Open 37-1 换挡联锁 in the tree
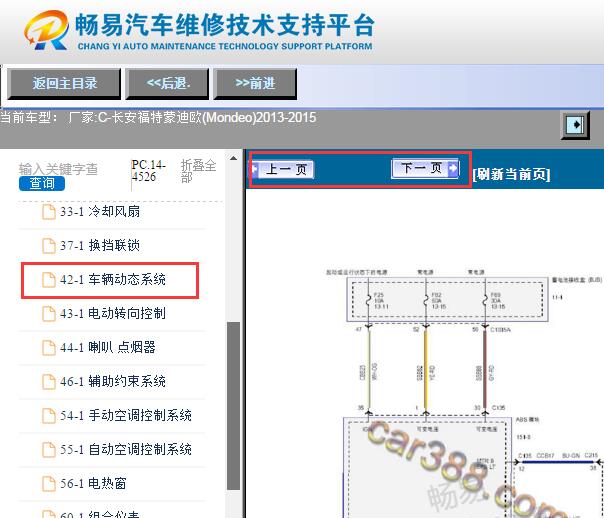The image size is (604, 518). point(100,246)
